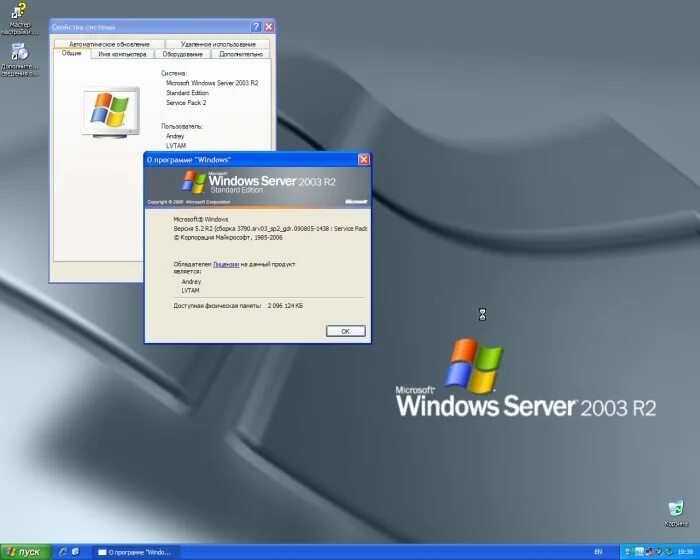Click the help question mark in Свойства системы
This screenshot has width=700, height=560.
click(x=255, y=27)
